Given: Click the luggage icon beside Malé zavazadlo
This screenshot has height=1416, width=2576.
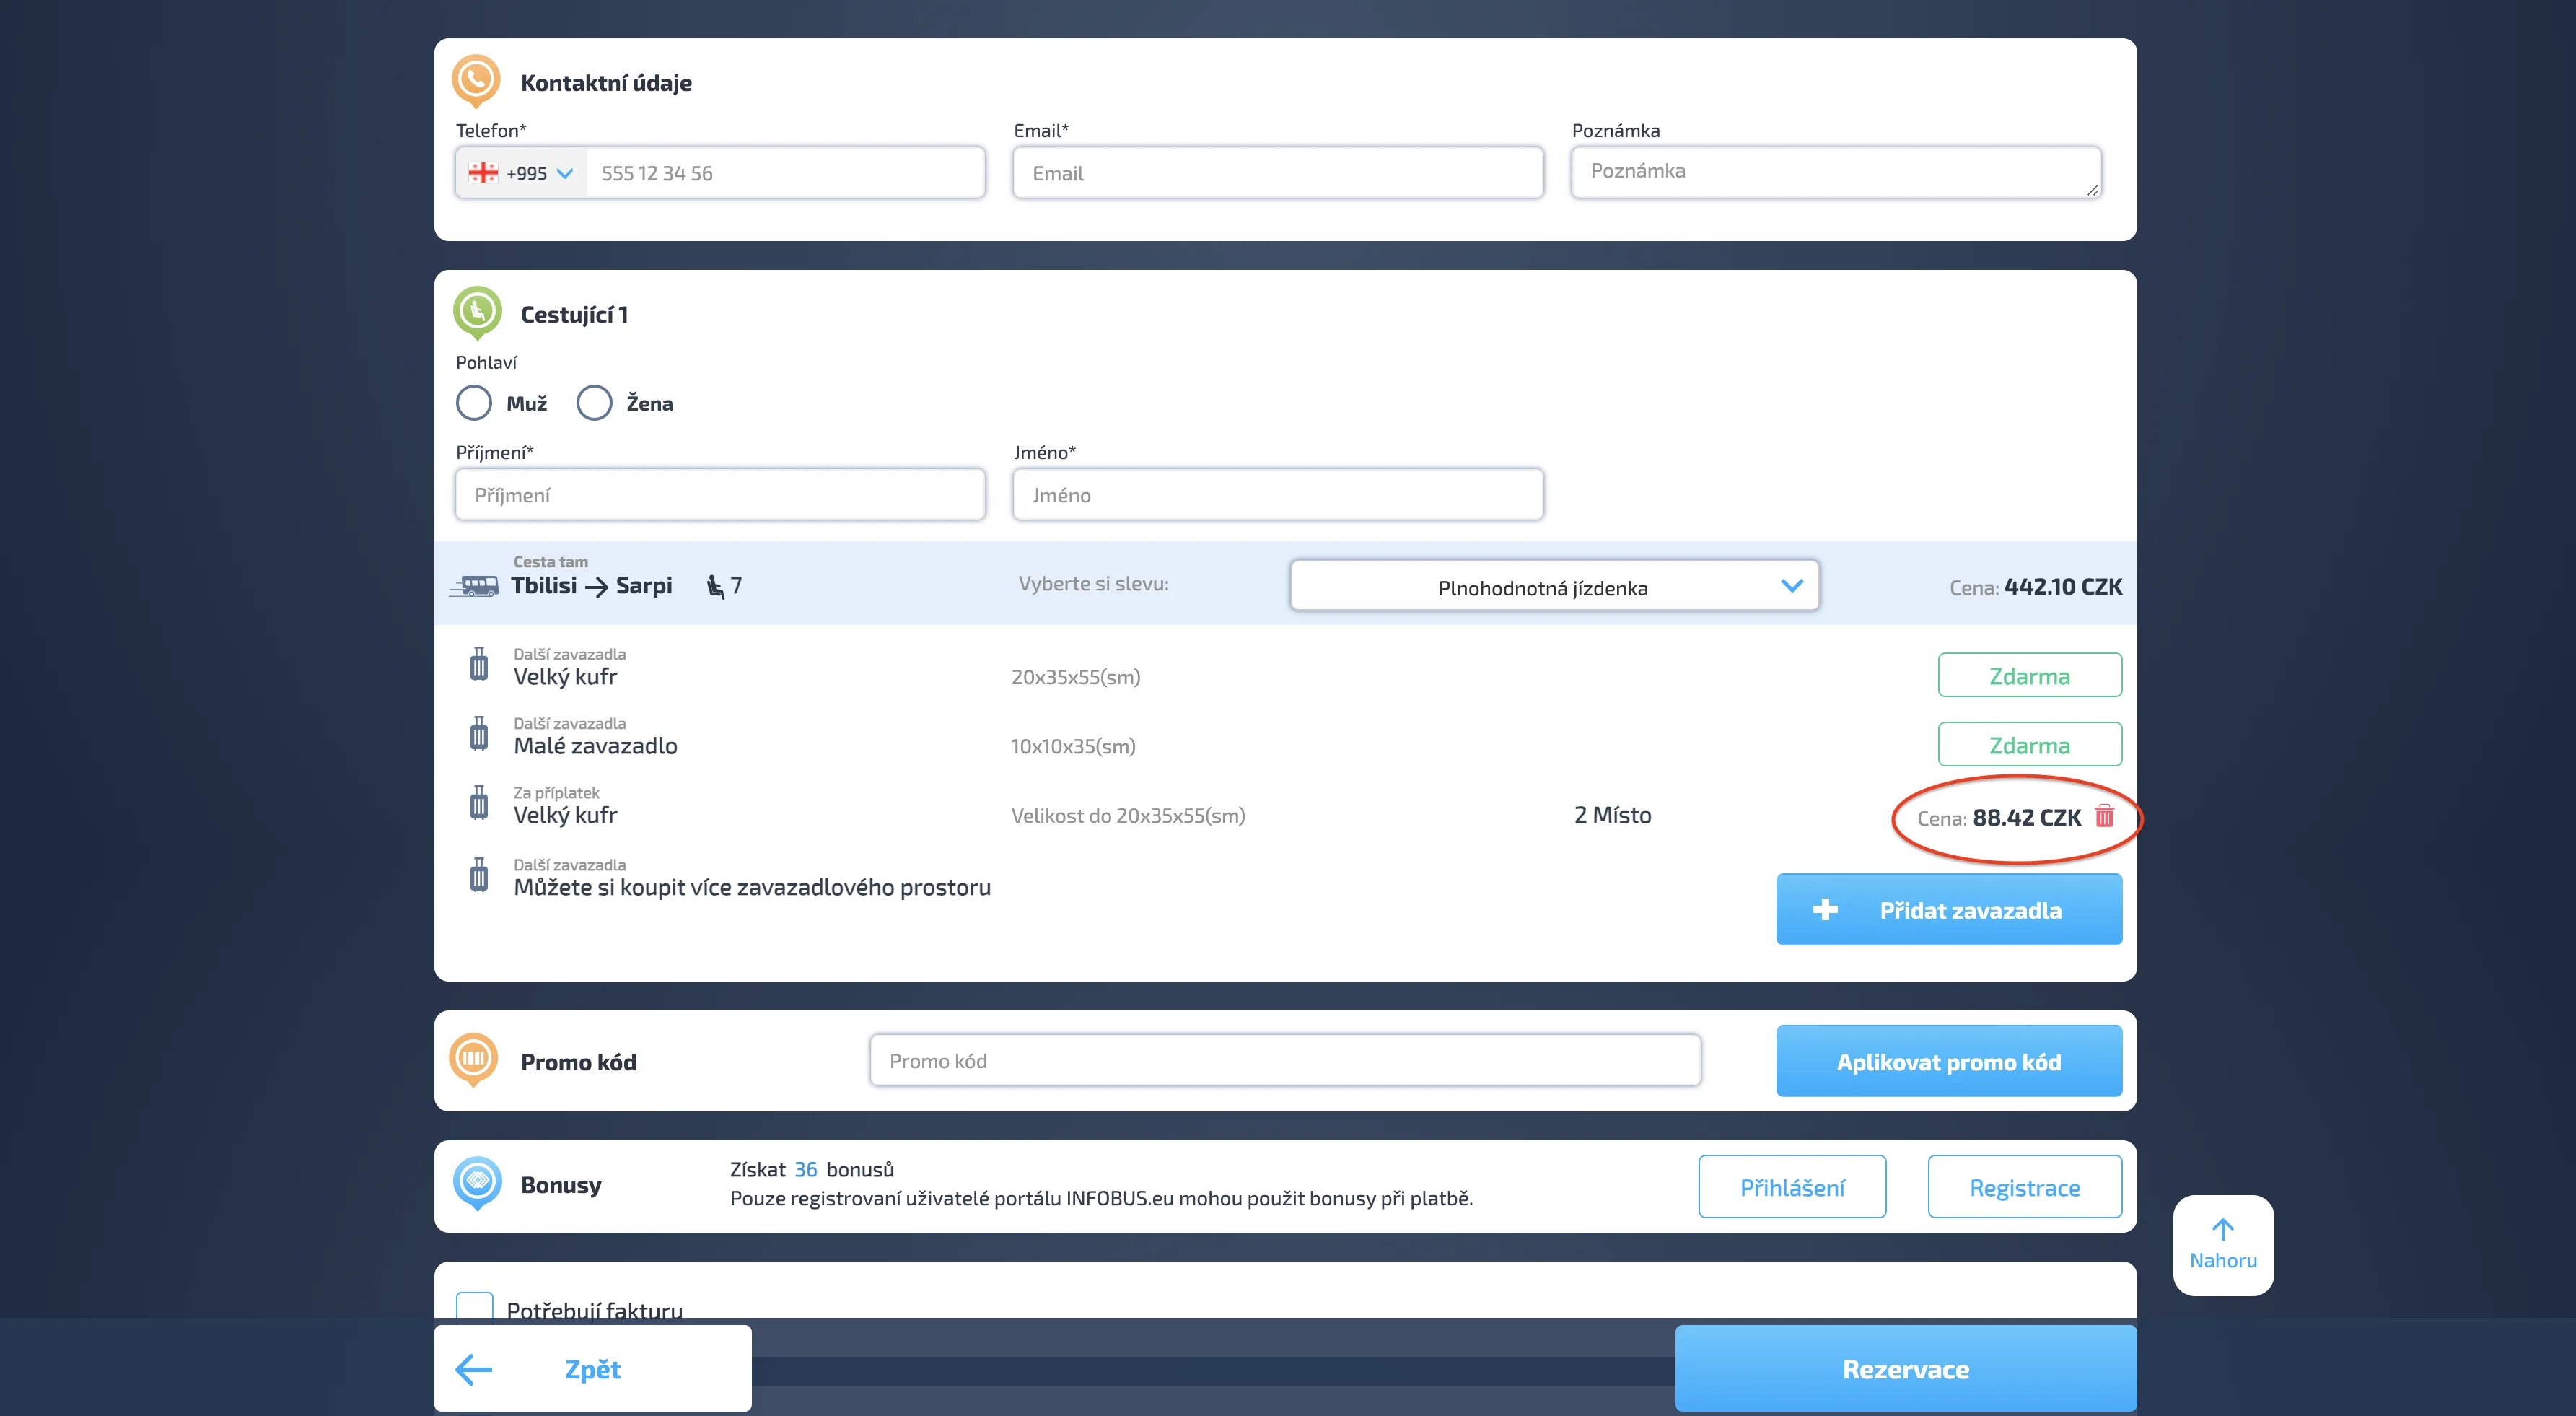Looking at the screenshot, I should (x=479, y=734).
